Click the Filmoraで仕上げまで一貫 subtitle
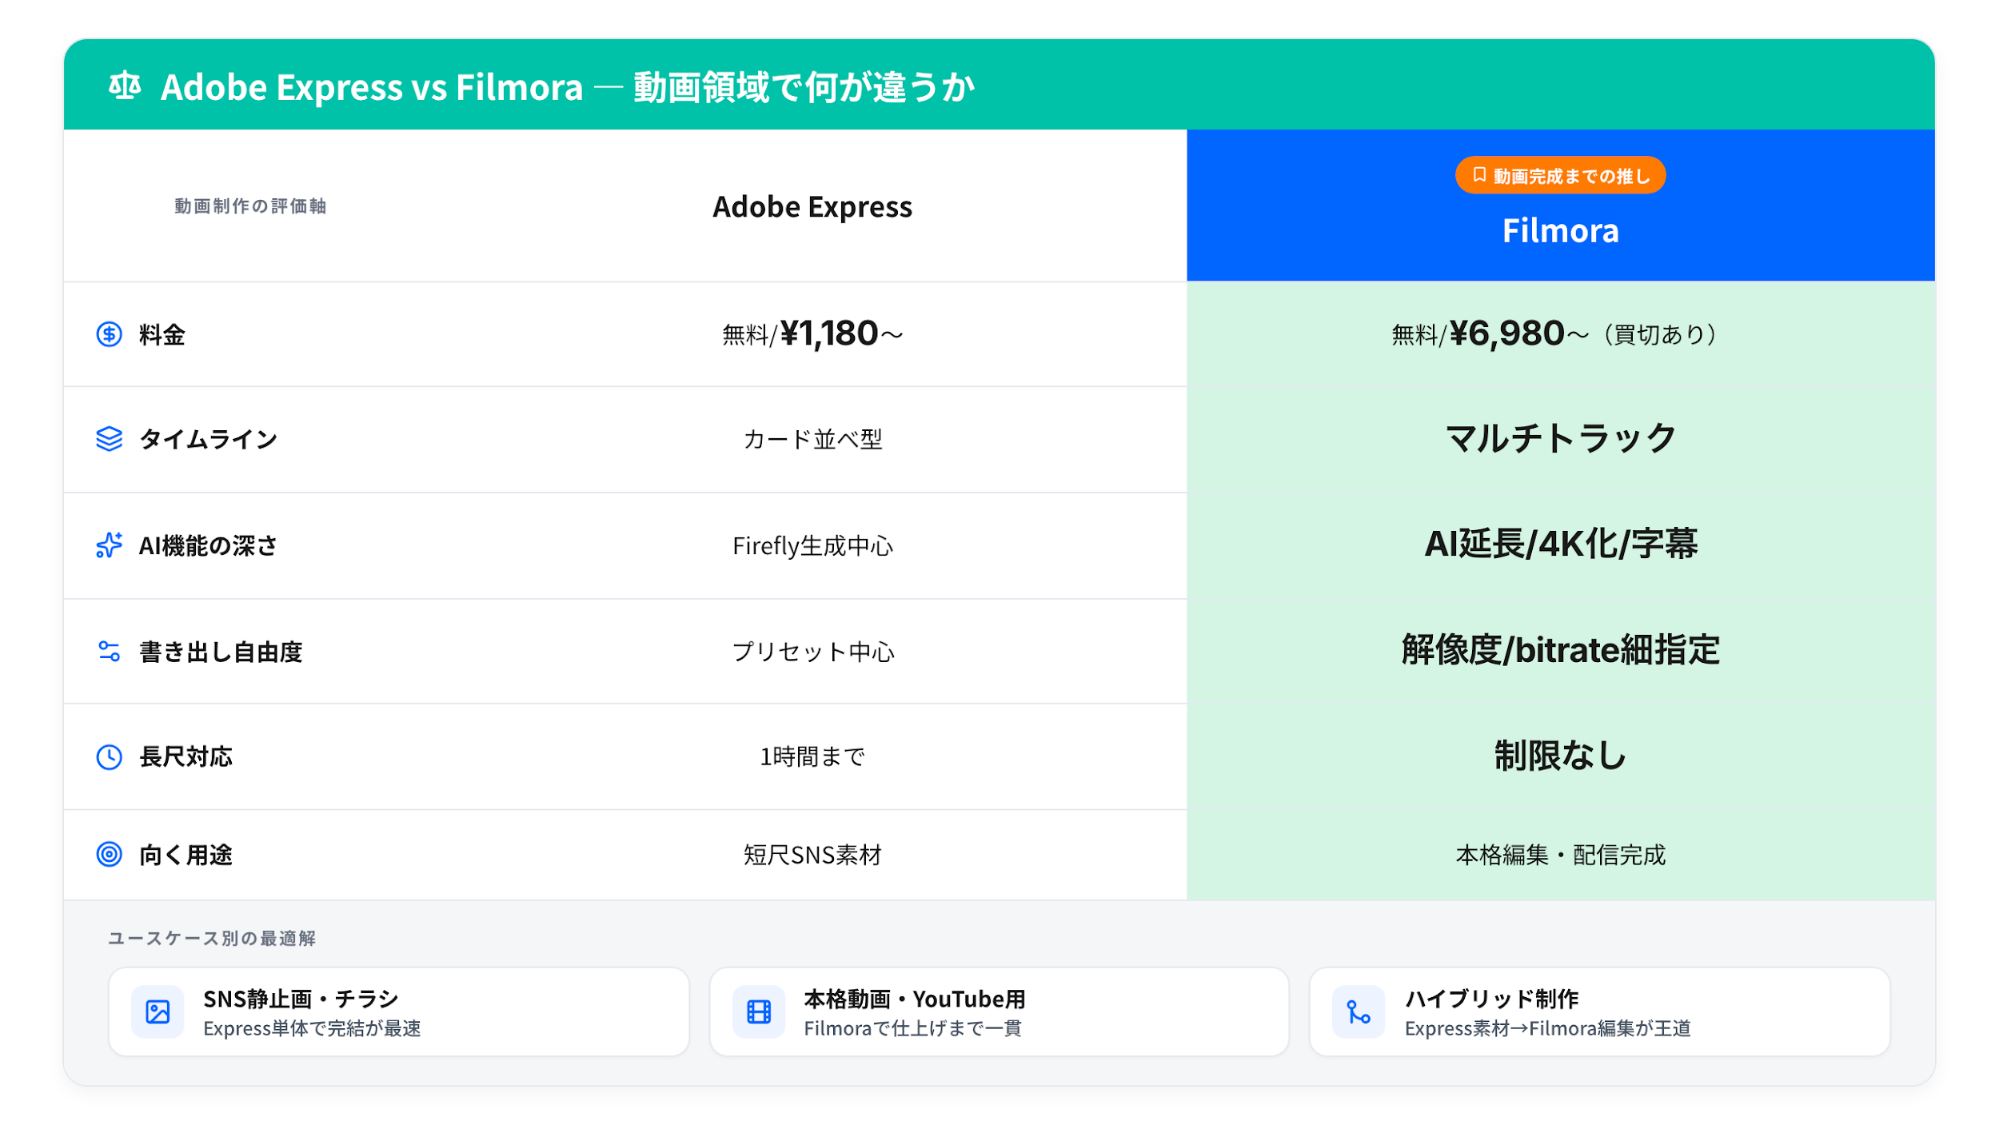This screenshot has width=1999, height=1125. click(x=912, y=1028)
